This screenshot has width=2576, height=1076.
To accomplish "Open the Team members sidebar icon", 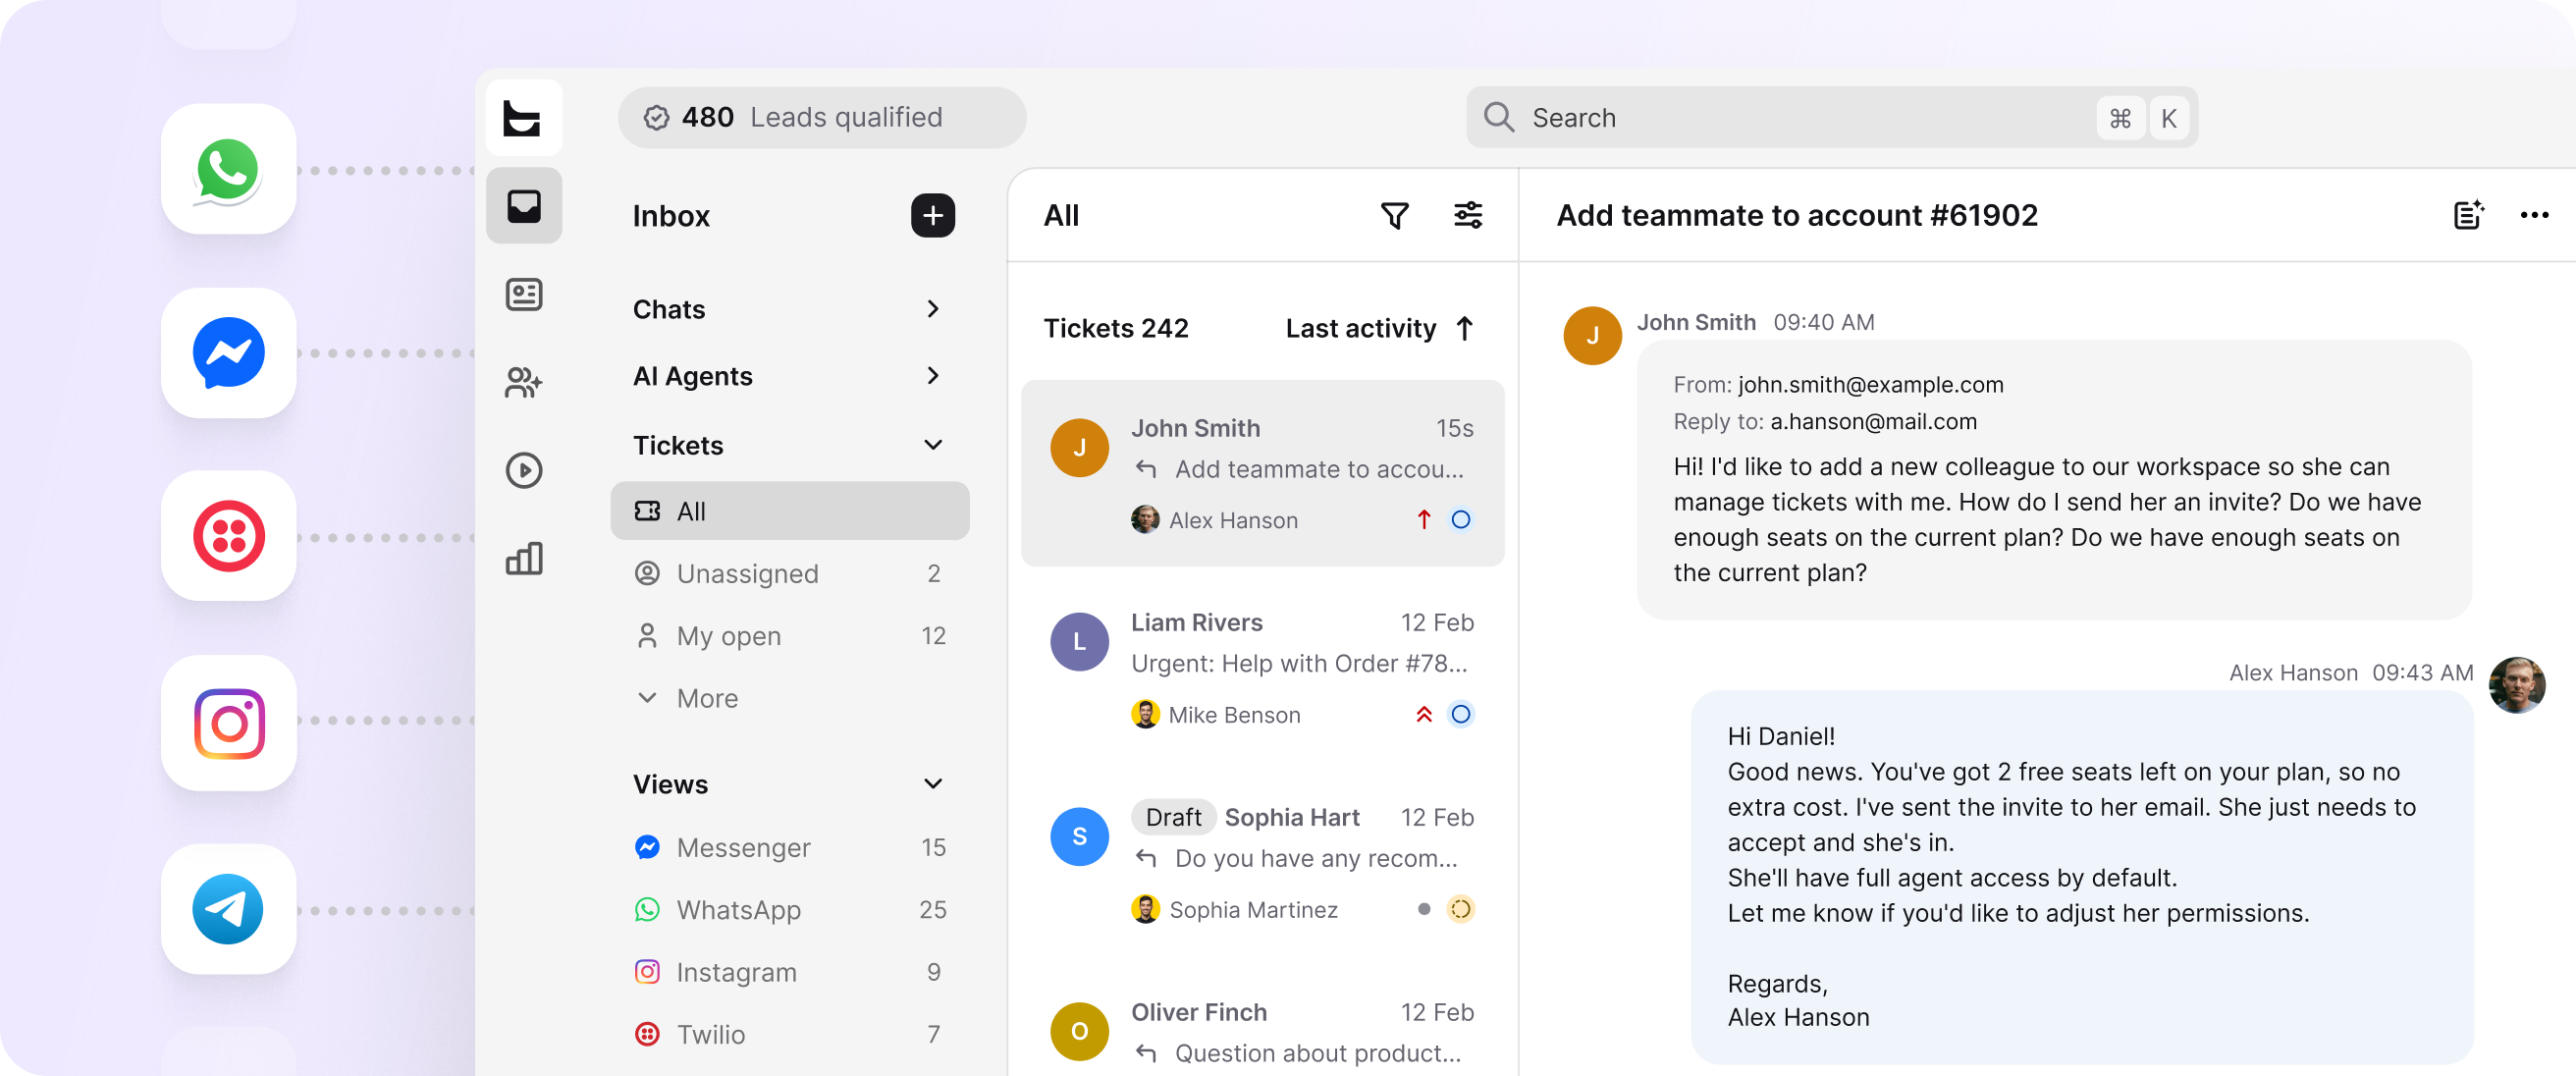I will (x=523, y=382).
